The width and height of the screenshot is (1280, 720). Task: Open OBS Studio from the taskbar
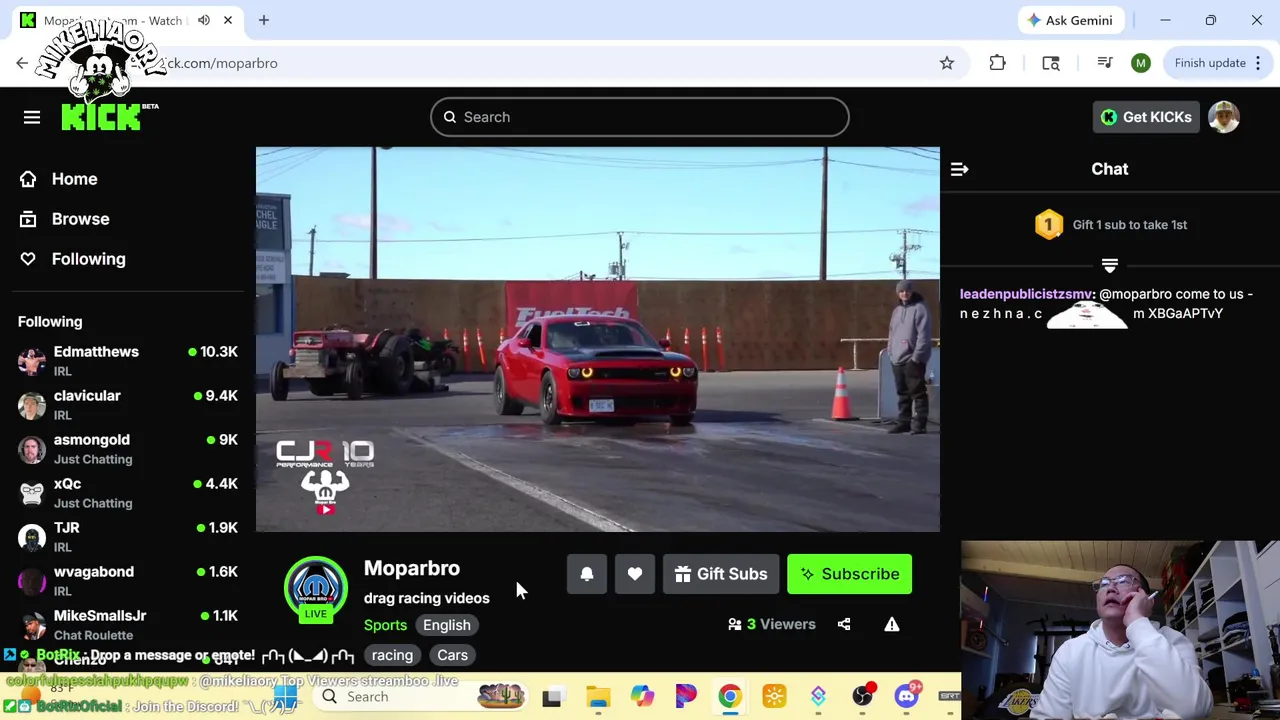point(863,697)
